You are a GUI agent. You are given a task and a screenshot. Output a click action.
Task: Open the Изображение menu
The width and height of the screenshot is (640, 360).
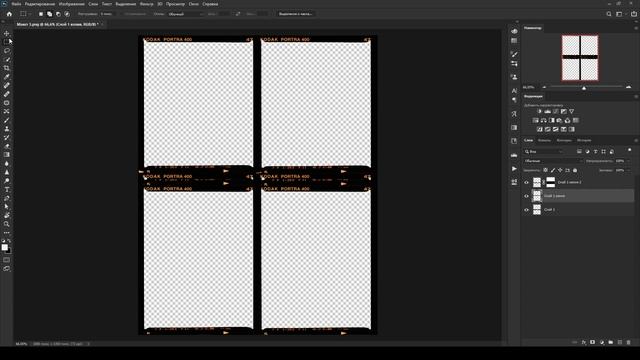click(71, 4)
